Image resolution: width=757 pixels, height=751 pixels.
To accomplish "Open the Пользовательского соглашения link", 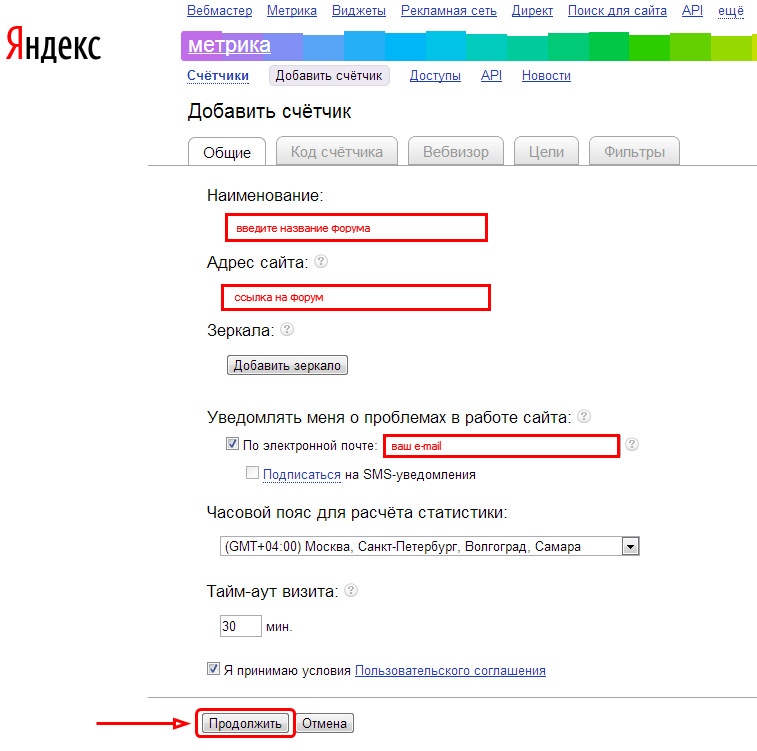I will point(450,670).
